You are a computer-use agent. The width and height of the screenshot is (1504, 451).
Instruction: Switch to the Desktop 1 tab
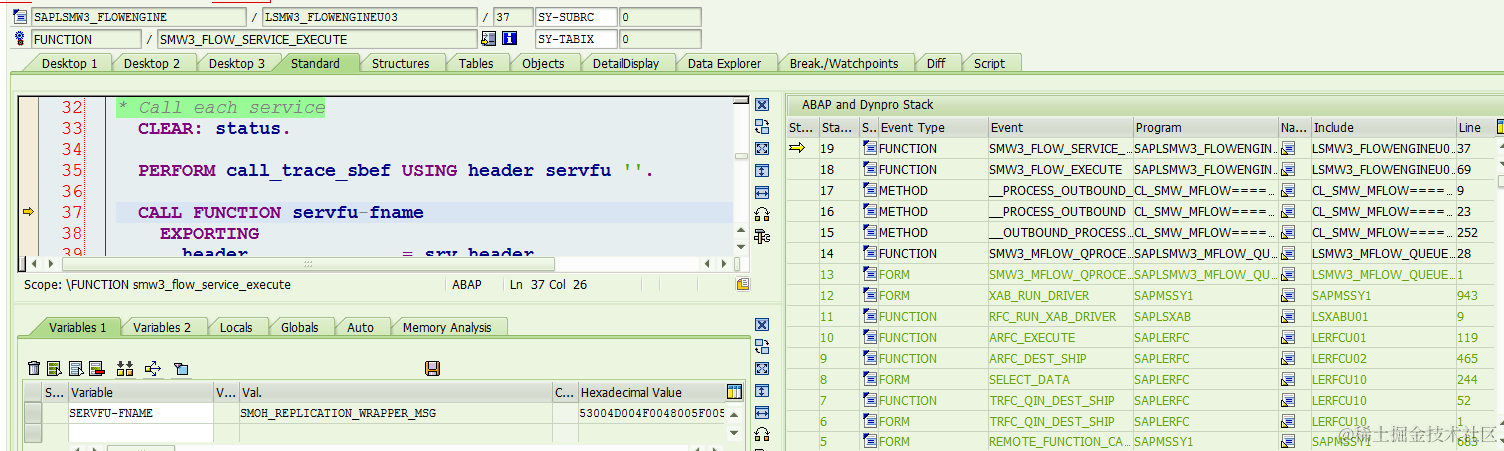tap(70, 63)
